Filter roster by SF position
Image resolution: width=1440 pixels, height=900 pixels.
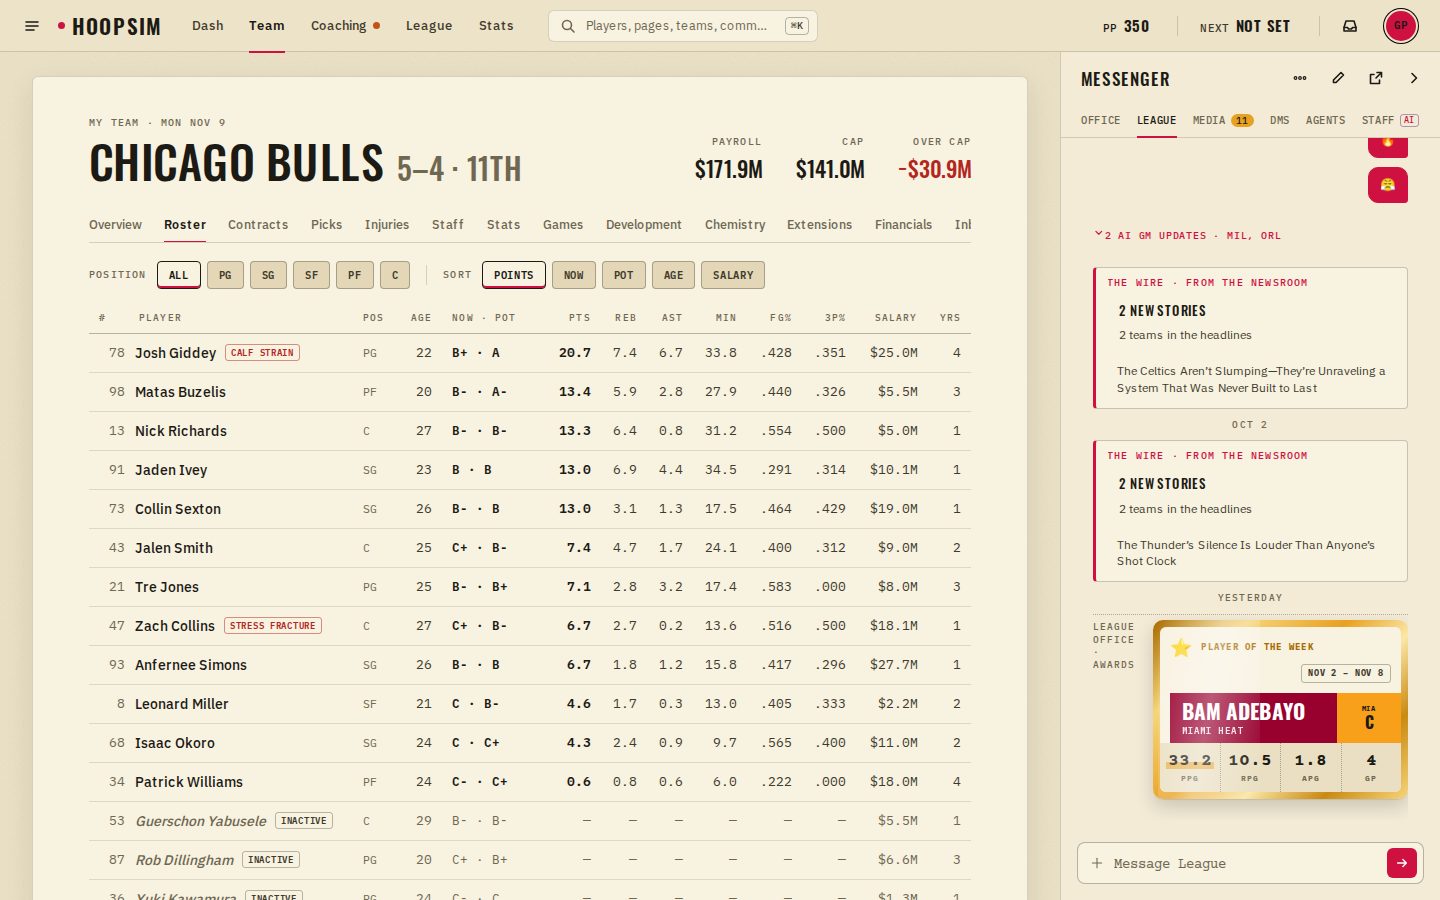(x=312, y=275)
